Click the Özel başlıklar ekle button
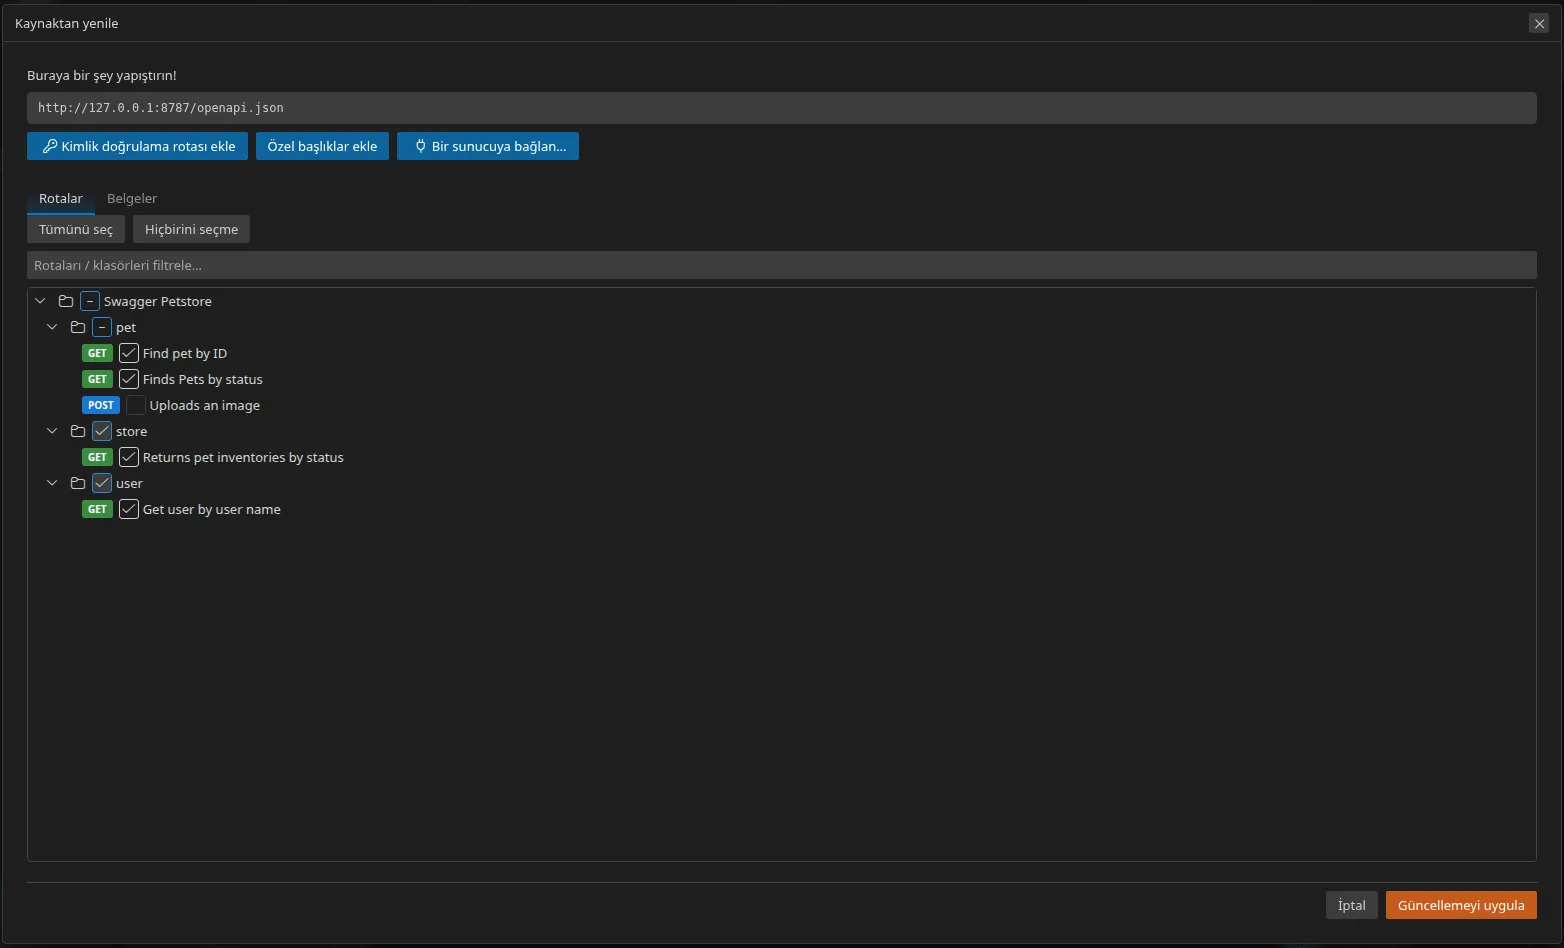Image resolution: width=1564 pixels, height=948 pixels. coord(322,146)
